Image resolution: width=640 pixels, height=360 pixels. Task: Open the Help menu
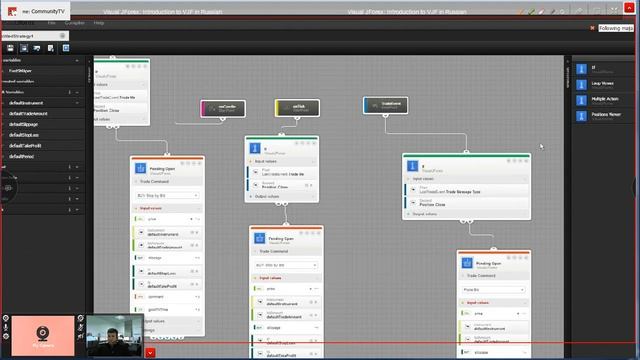(99, 23)
